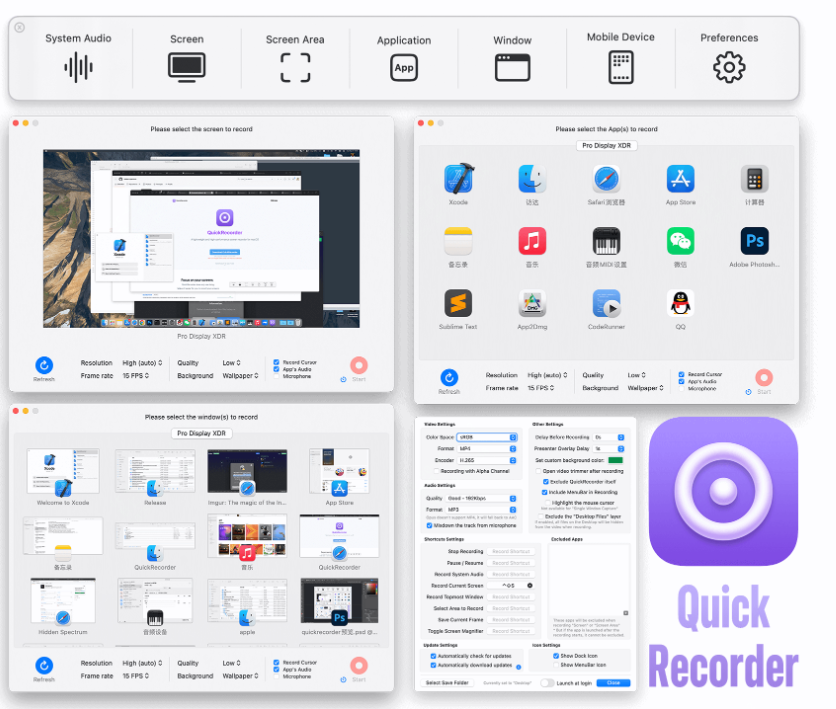Select the QQ penguin app icon

[x=680, y=304]
